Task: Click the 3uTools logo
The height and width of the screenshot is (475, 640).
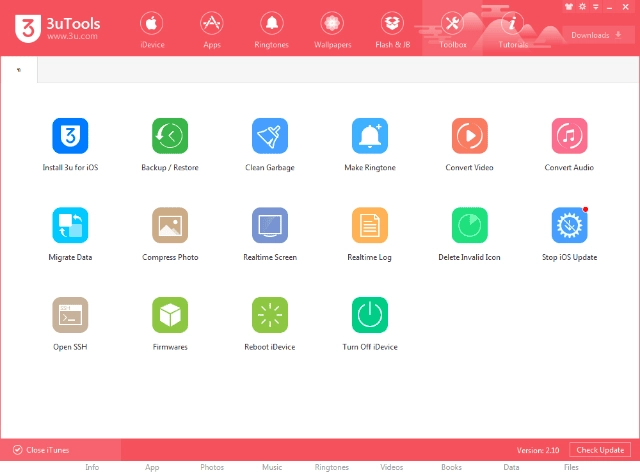Action: point(28,28)
